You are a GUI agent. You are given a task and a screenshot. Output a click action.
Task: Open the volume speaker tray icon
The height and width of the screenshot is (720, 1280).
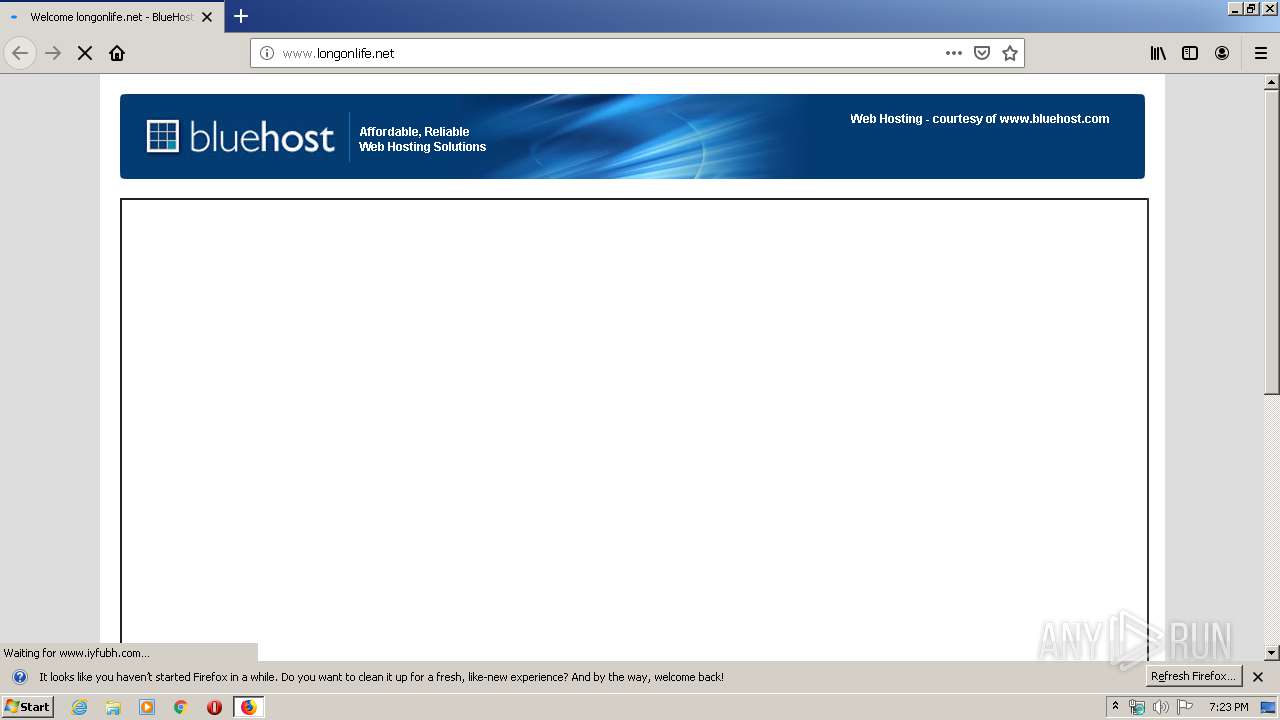click(x=1161, y=707)
